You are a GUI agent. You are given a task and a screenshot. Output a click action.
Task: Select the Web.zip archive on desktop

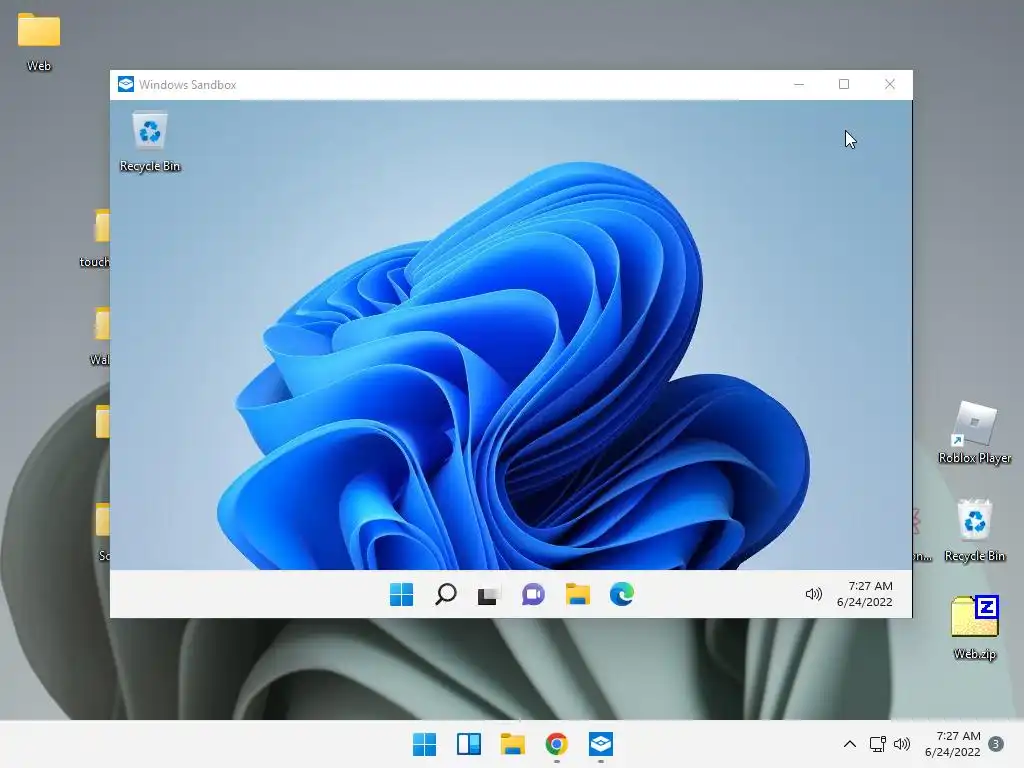(x=974, y=628)
